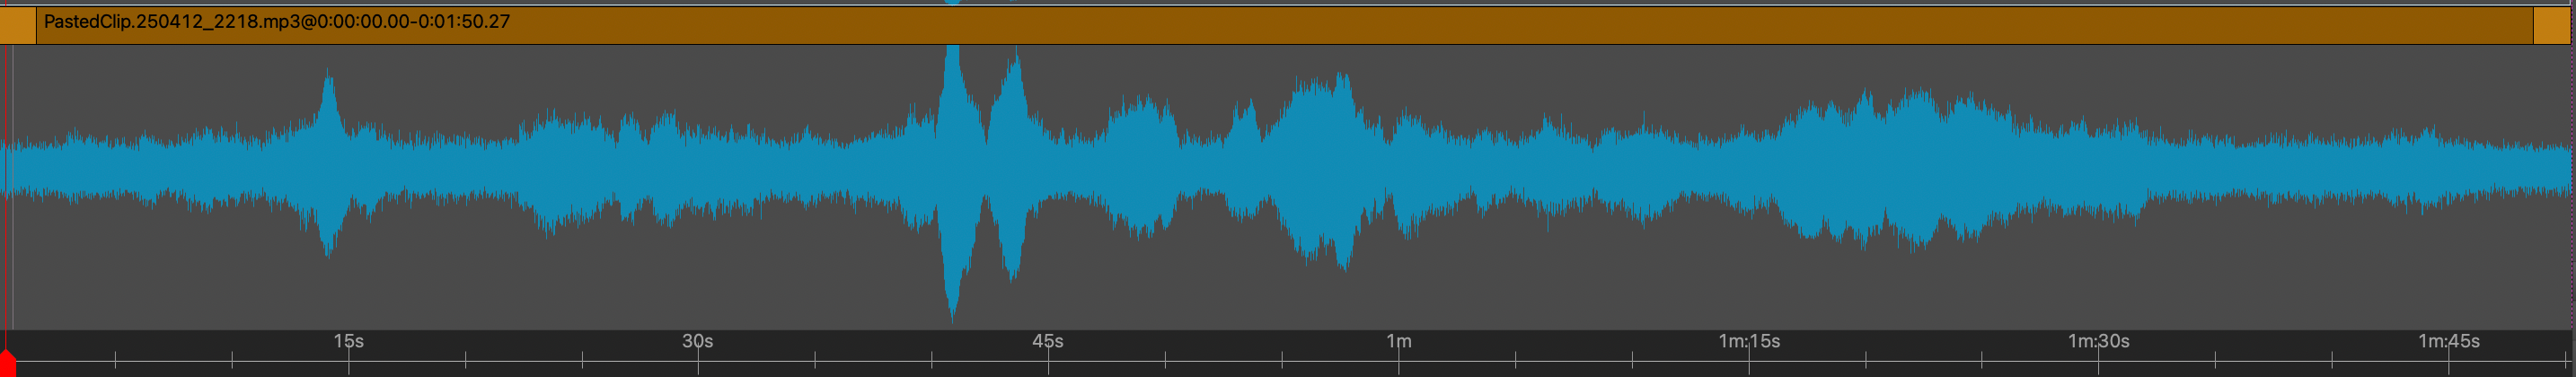Viewport: 2576px width, 377px height.
Task: Jump to the 1m:30s mark on the ruler
Action: pyautogui.click(x=2098, y=341)
